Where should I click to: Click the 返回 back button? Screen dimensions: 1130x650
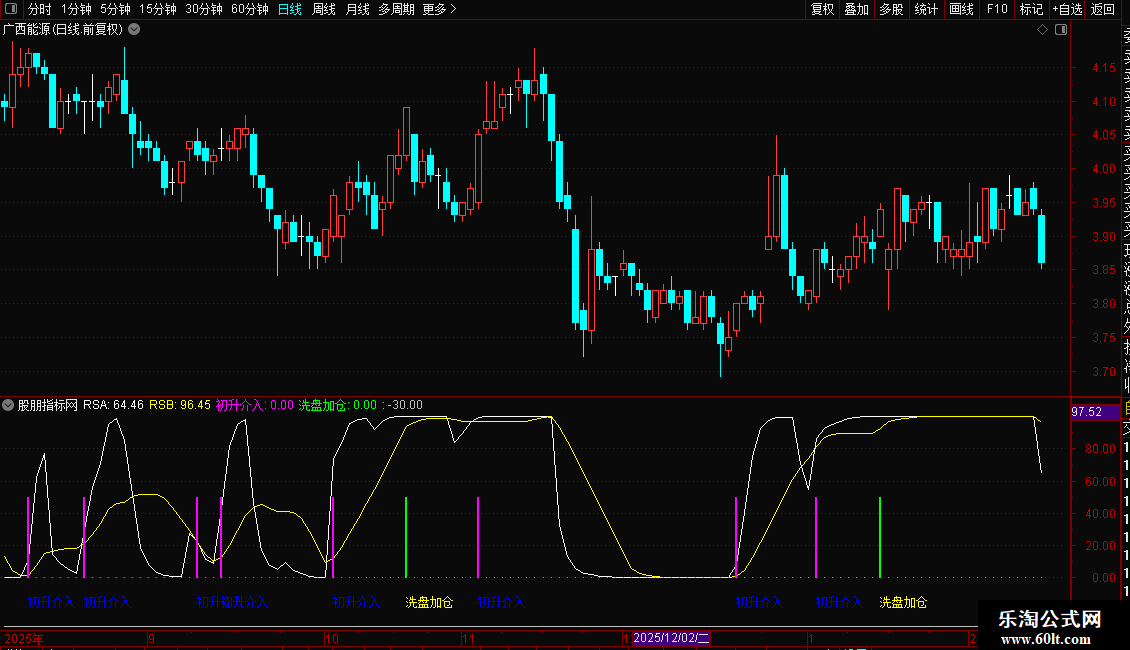coord(1103,10)
